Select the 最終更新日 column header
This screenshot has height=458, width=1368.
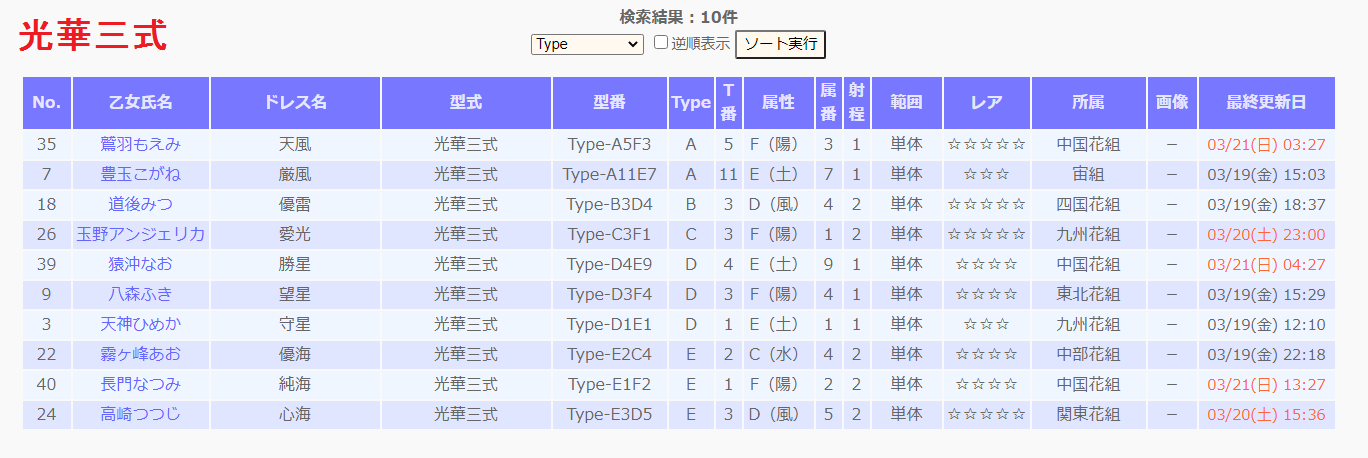1266,102
